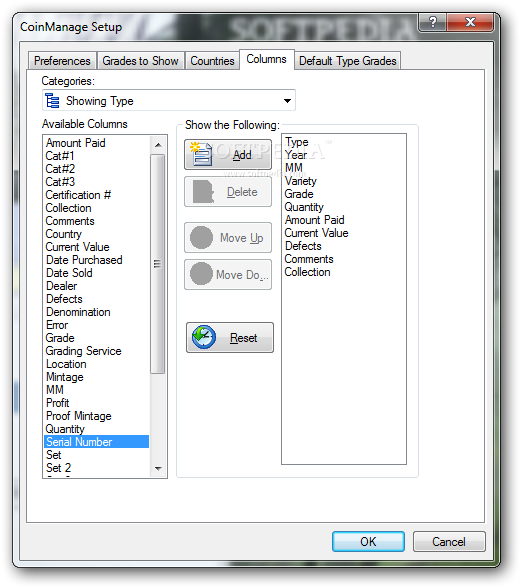This screenshot has height=588, width=521.
Task: Select Cat#1 in Available Columns
Action: click(97, 156)
